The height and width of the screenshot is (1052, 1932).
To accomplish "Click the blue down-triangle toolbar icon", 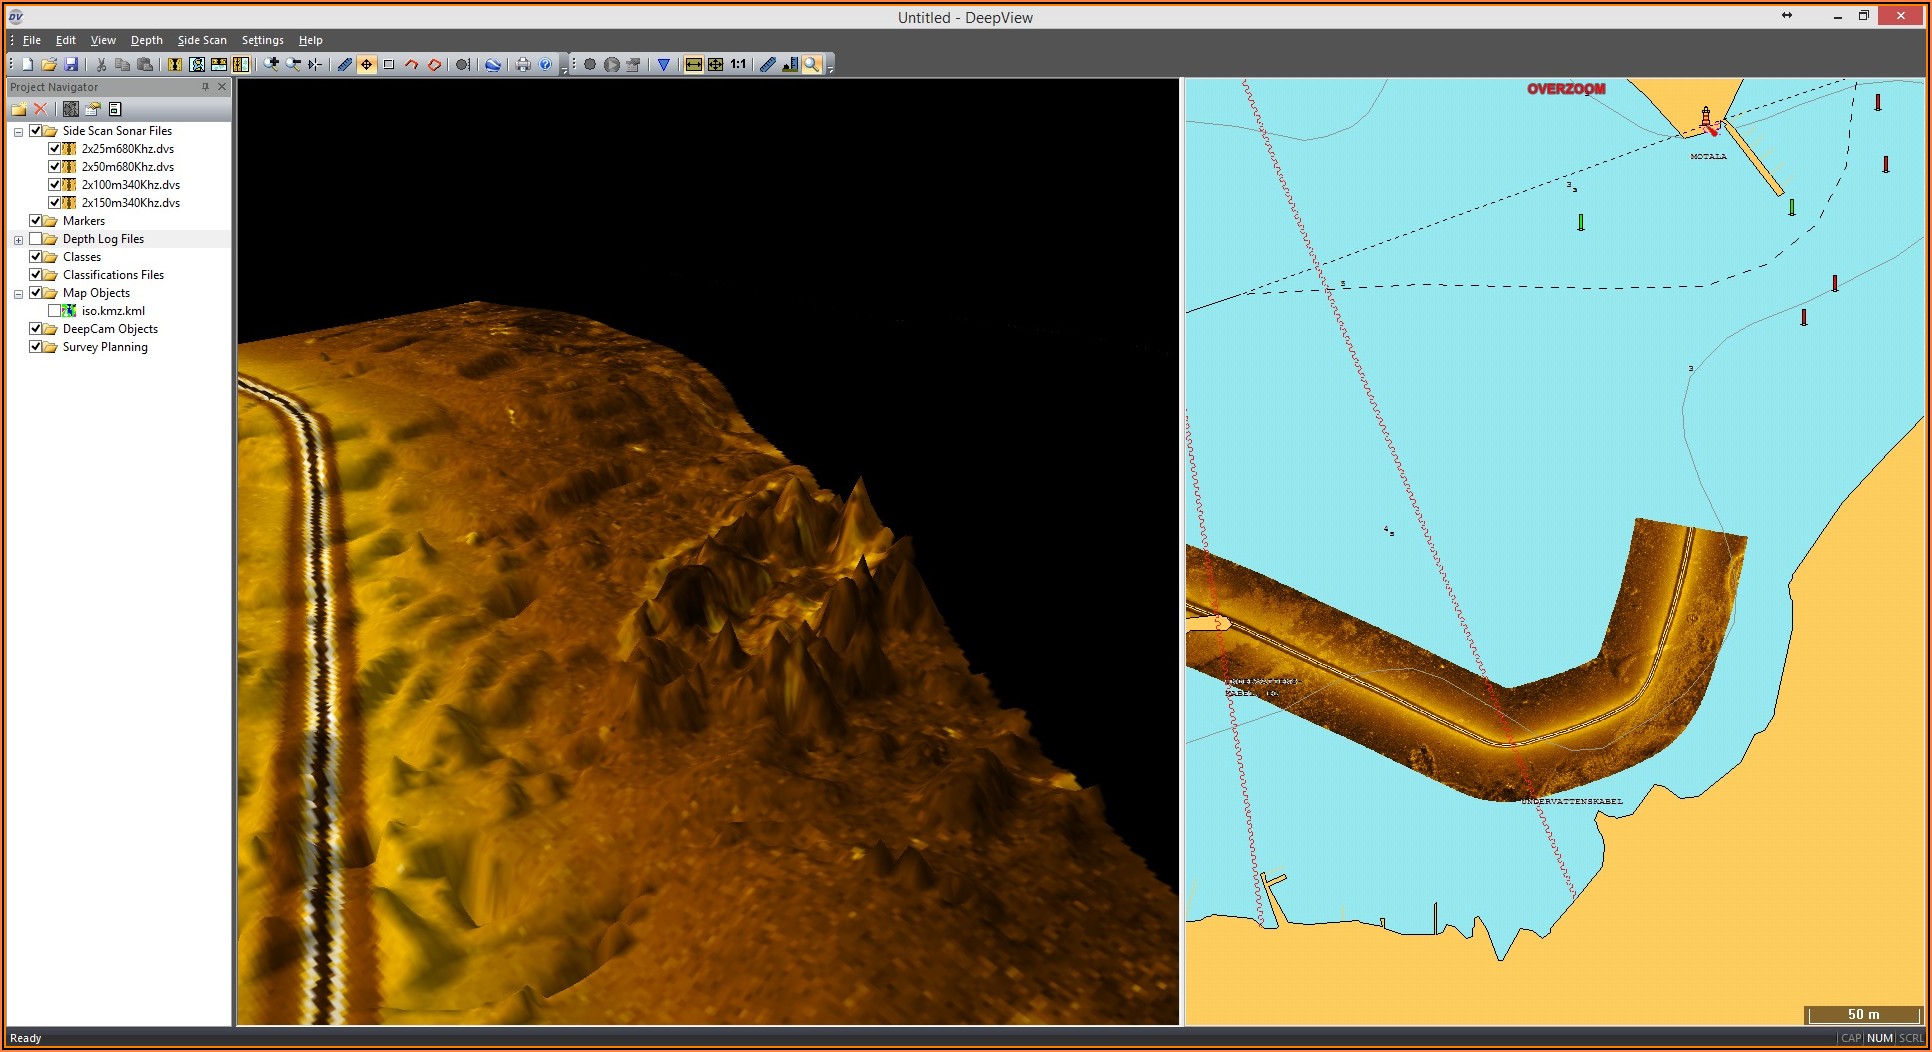I will tap(663, 65).
